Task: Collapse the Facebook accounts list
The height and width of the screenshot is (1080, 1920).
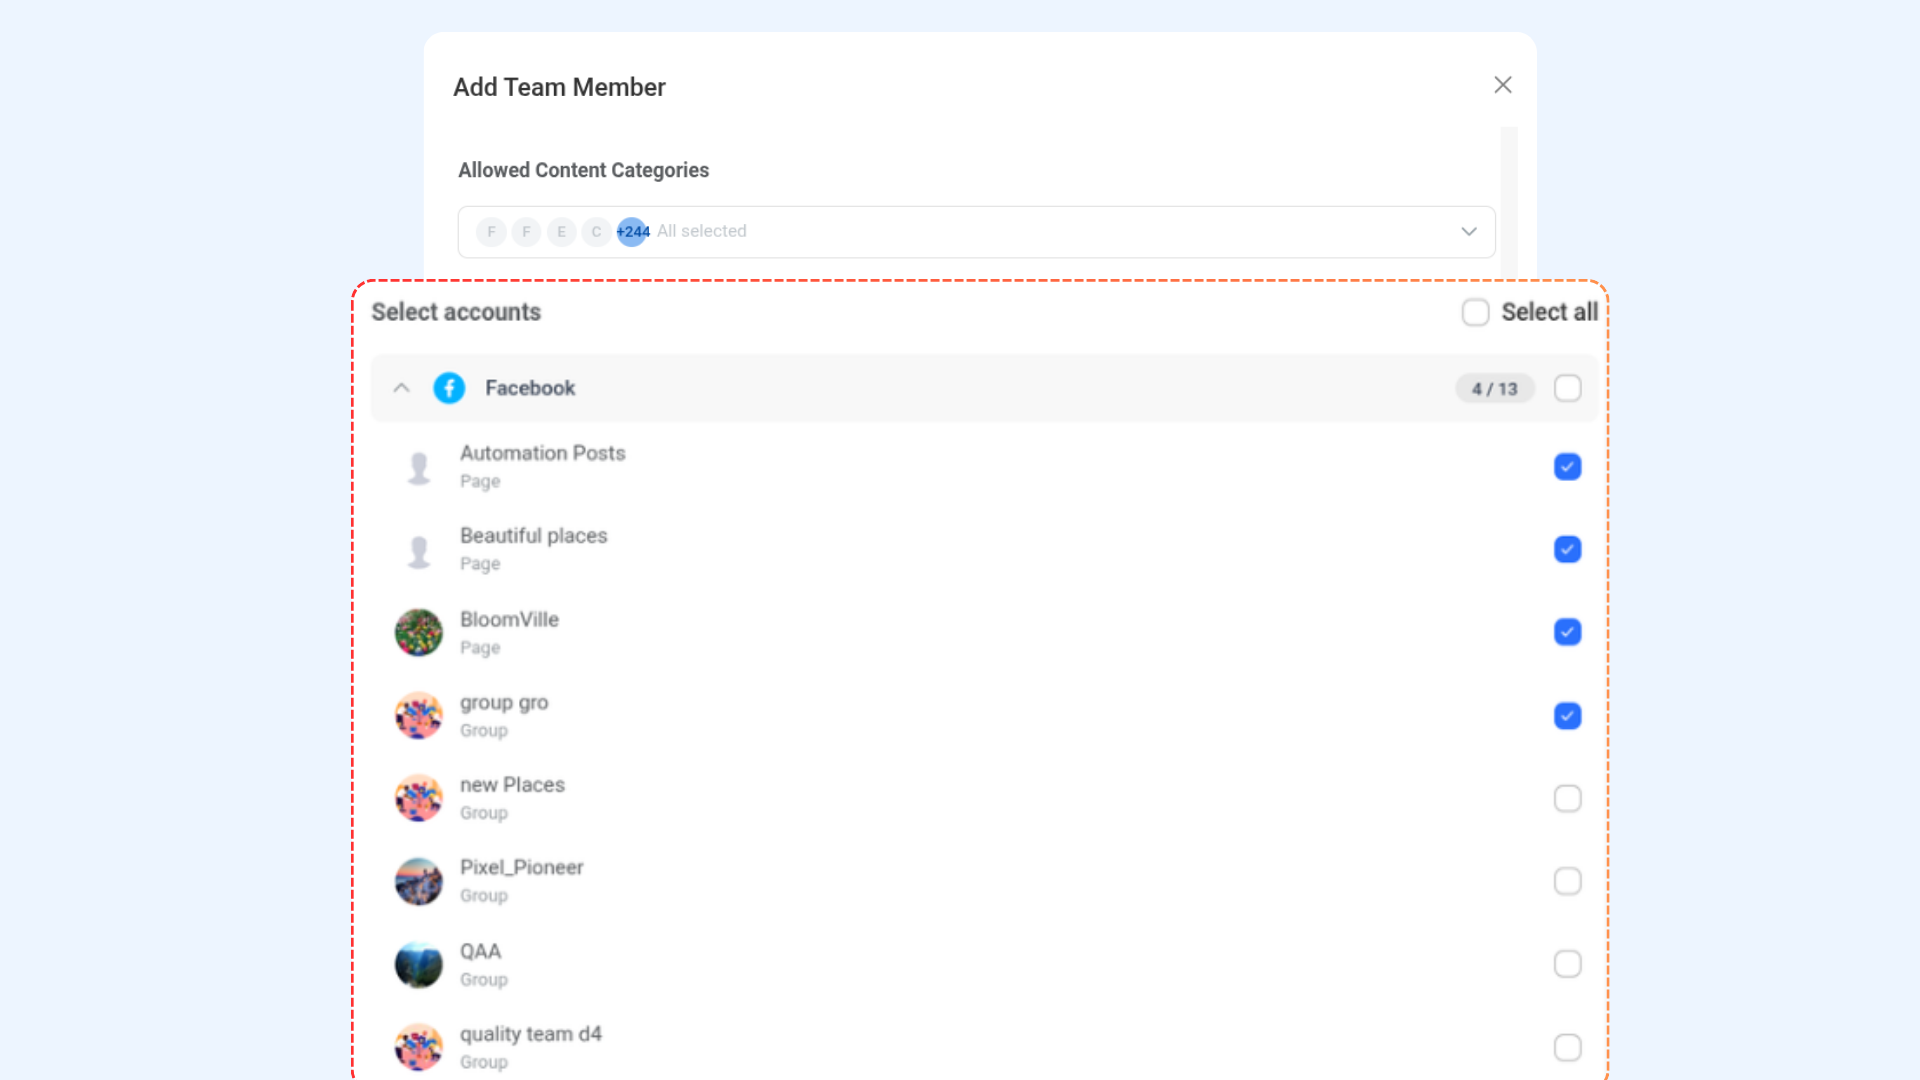Action: pyautogui.click(x=401, y=388)
